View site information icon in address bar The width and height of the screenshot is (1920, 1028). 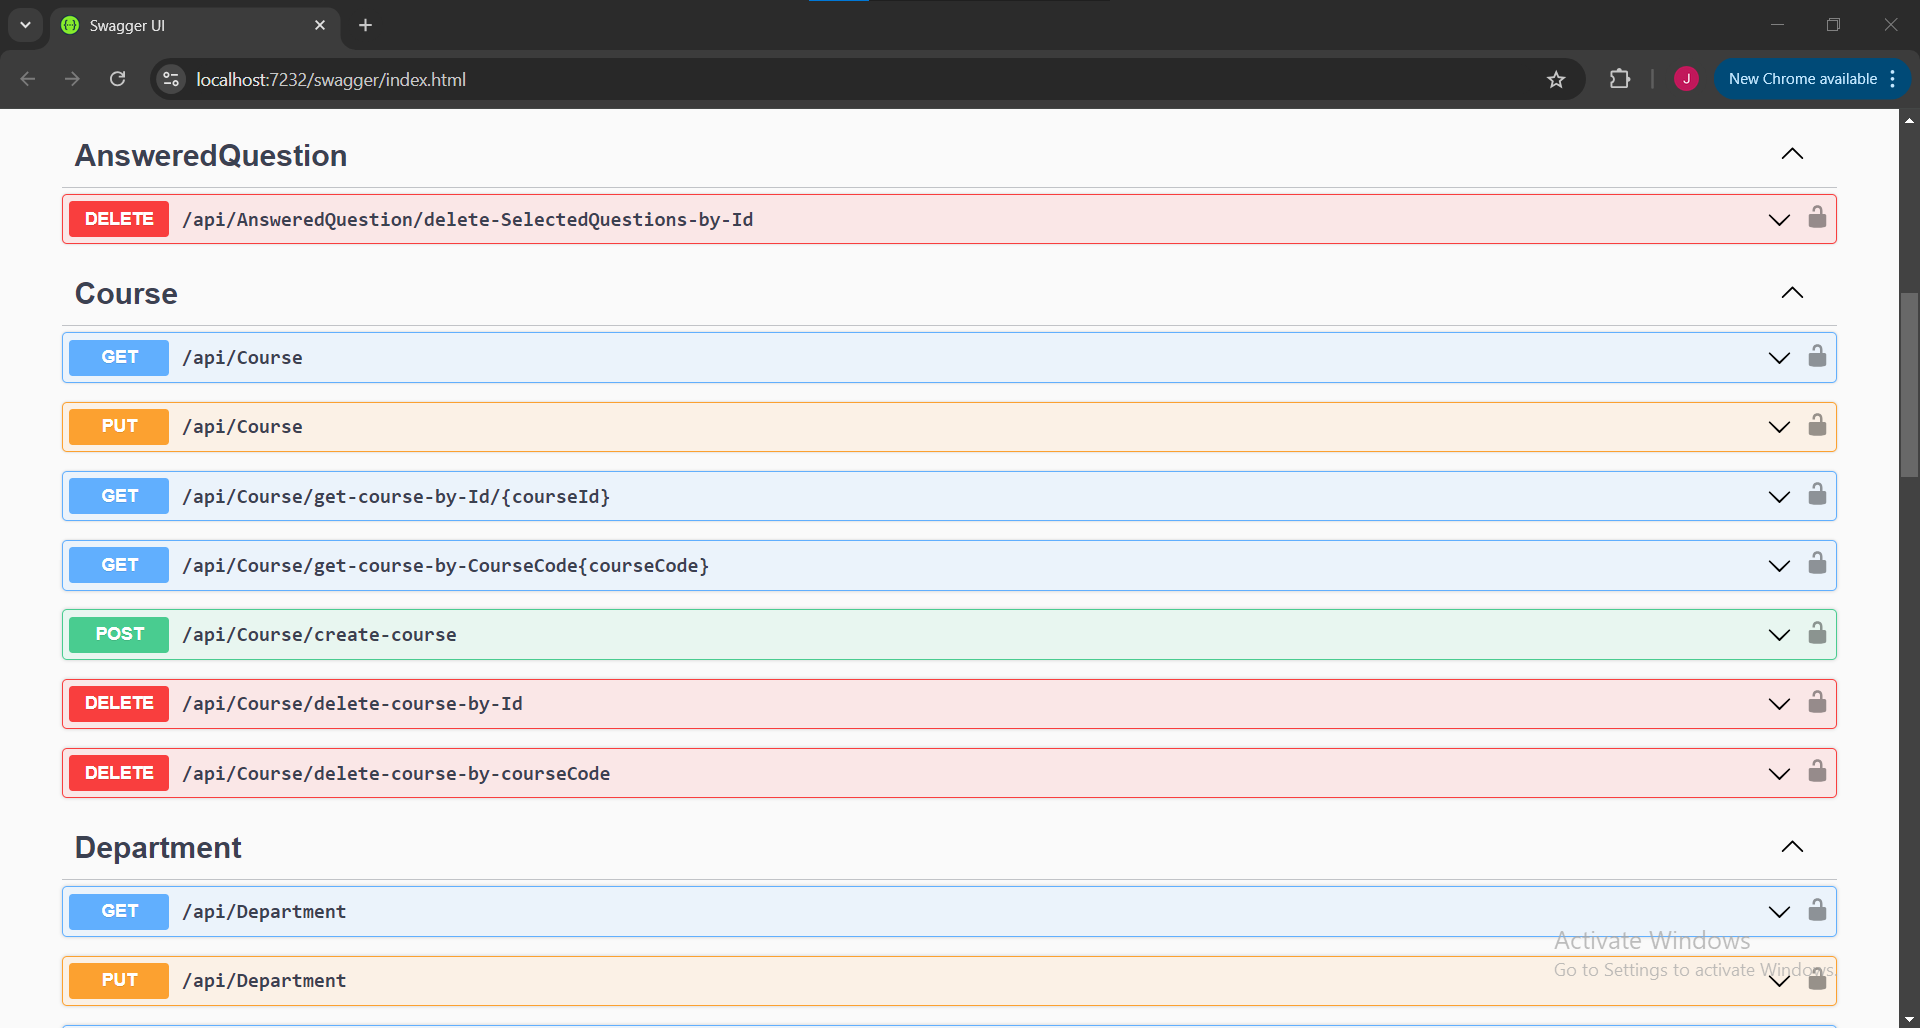coord(171,80)
